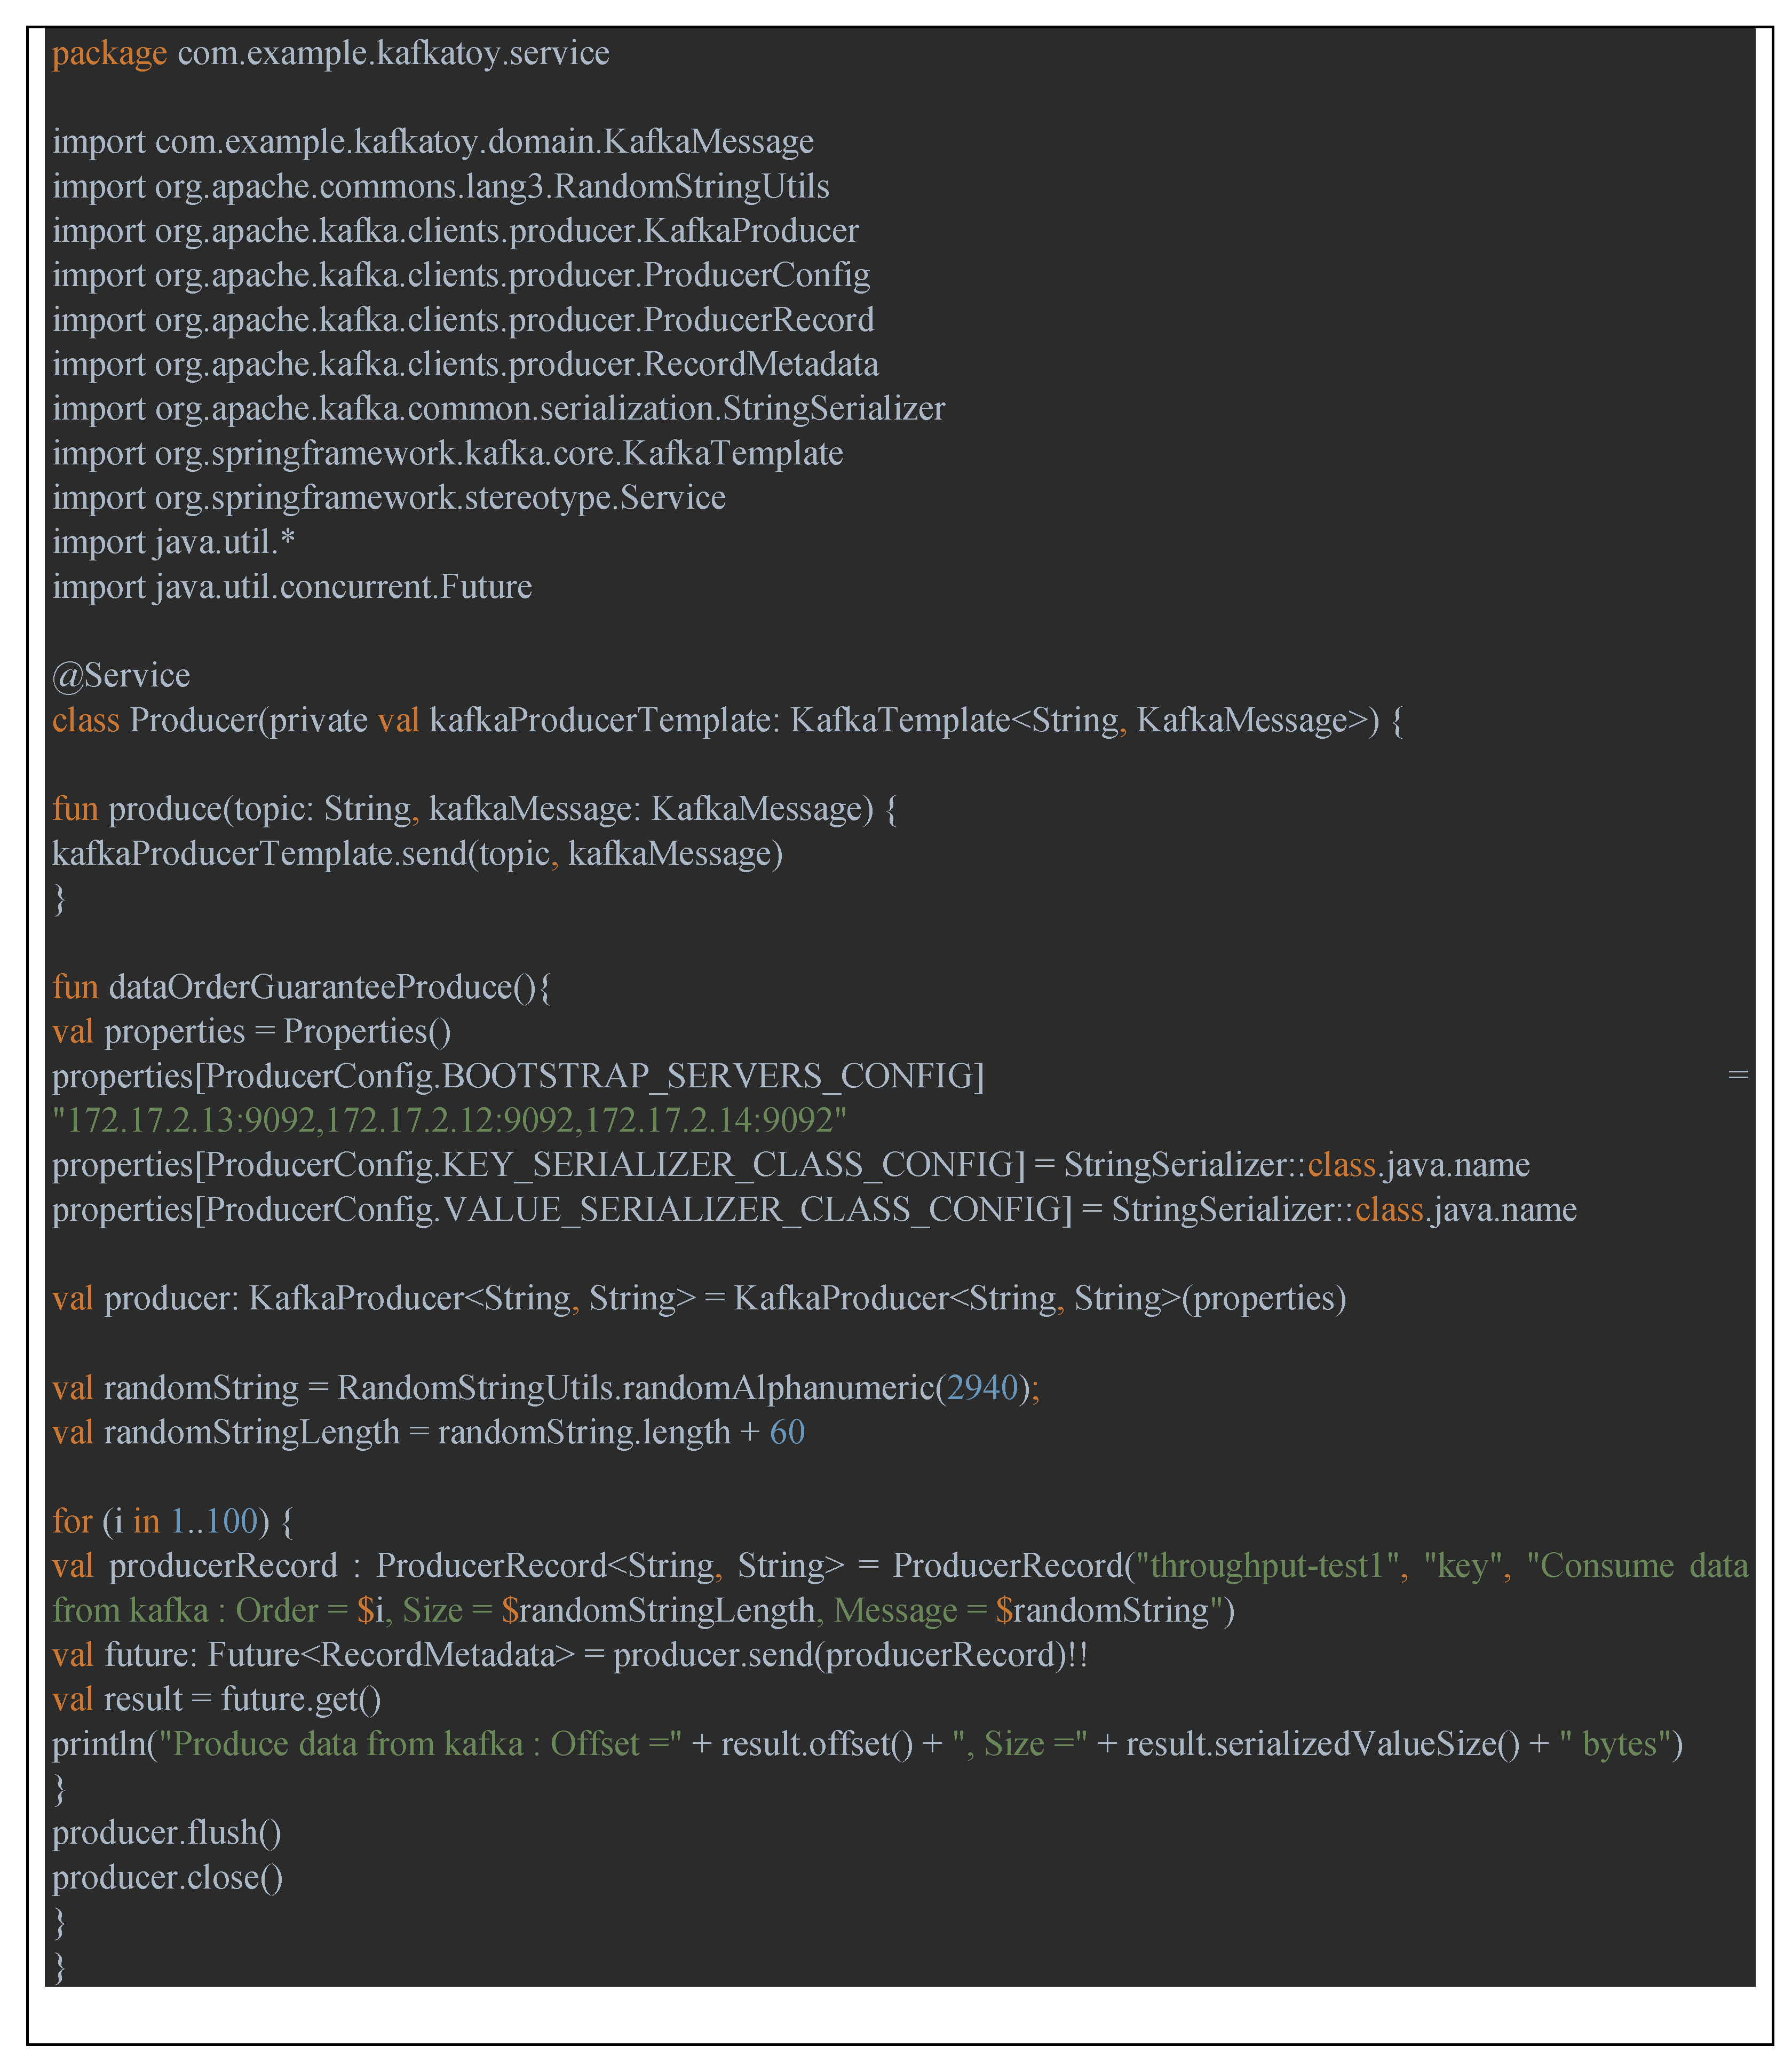The height and width of the screenshot is (2070, 1792).
Task: Select the for loop range 1..100
Action: click(x=210, y=1520)
